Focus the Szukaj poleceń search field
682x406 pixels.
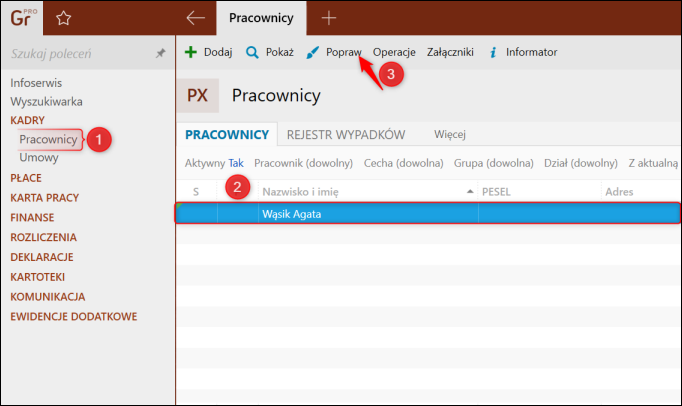[x=80, y=54]
